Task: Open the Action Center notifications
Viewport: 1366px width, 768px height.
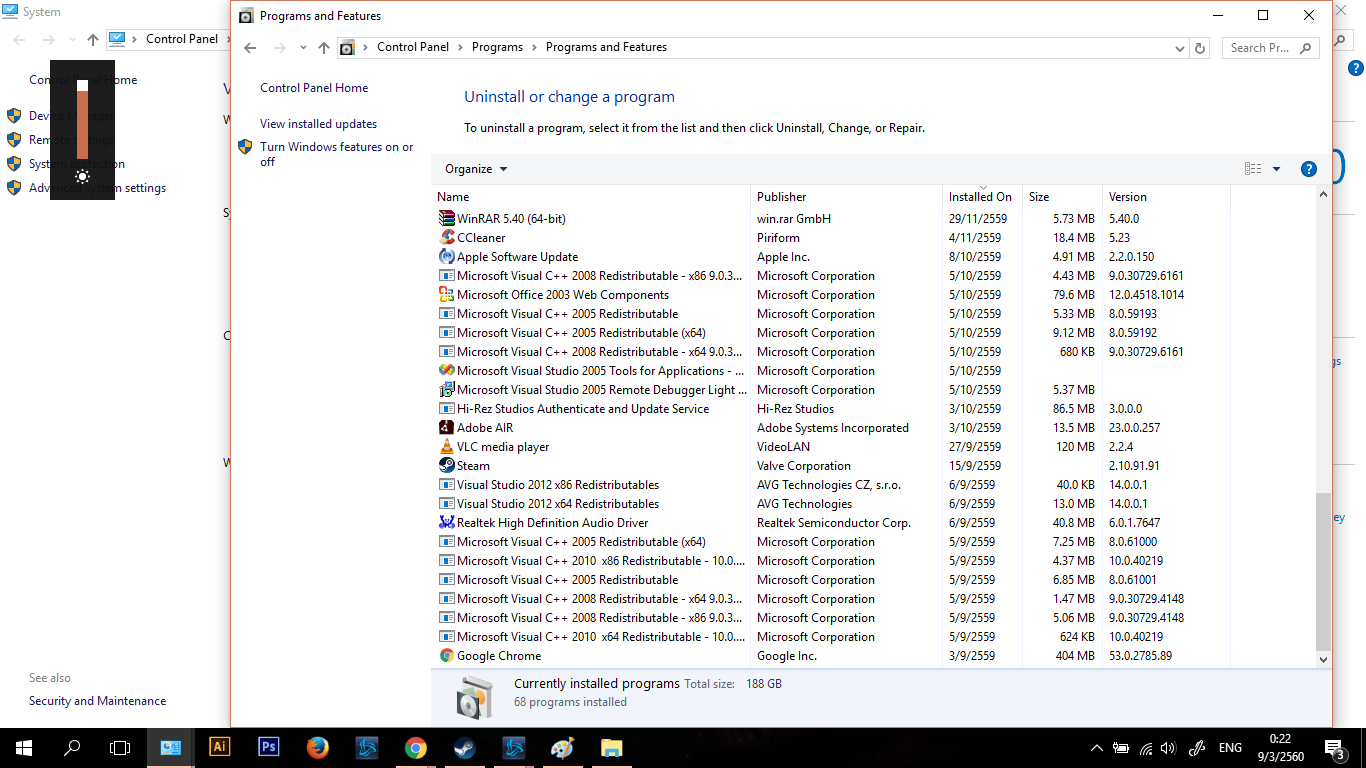Action: [x=1334, y=747]
